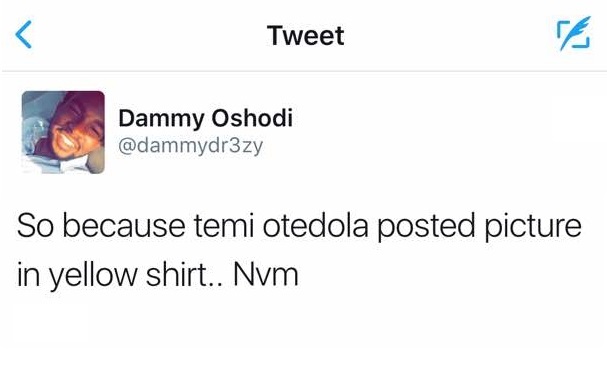Select the word "Nvm" in the tweet
Image resolution: width=607 pixels, height=367 pixels.
point(266,274)
